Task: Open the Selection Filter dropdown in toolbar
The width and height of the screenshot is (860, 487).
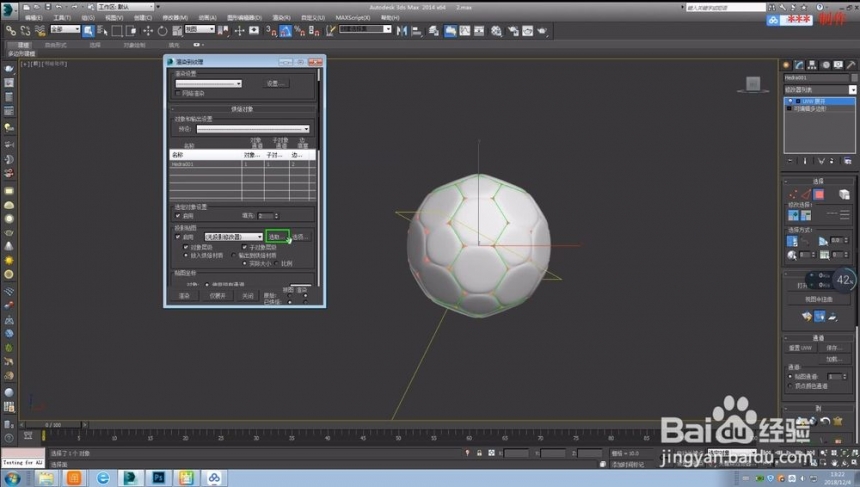Action: (x=65, y=29)
